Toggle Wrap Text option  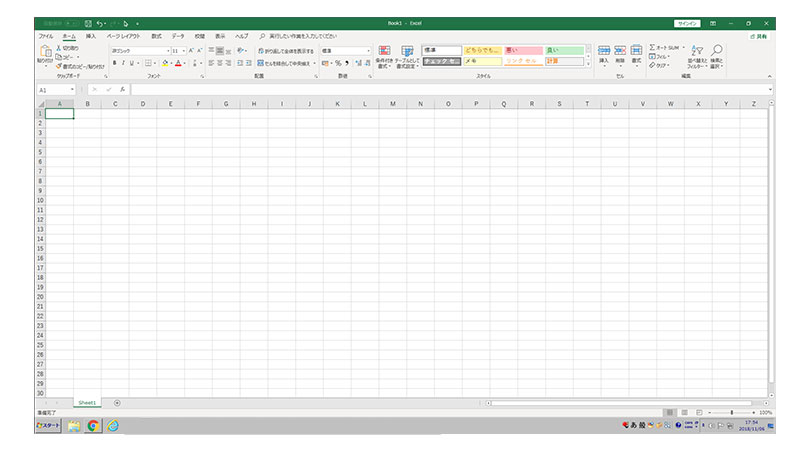[286, 51]
